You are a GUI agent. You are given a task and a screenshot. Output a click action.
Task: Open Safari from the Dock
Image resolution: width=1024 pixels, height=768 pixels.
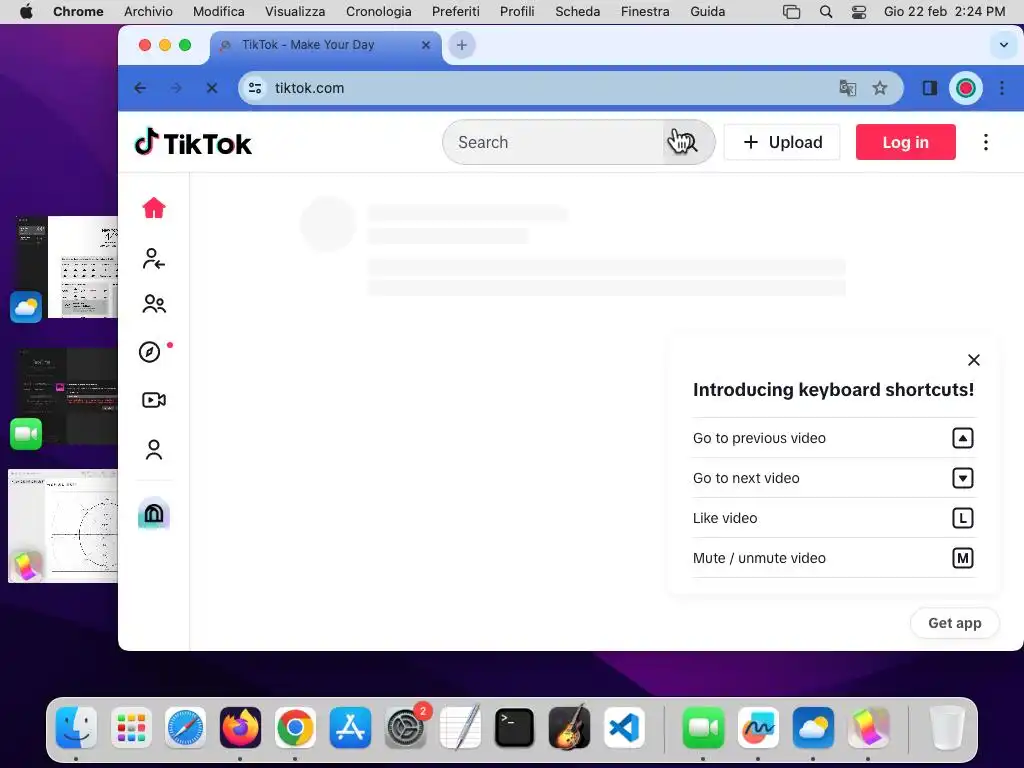(185, 728)
